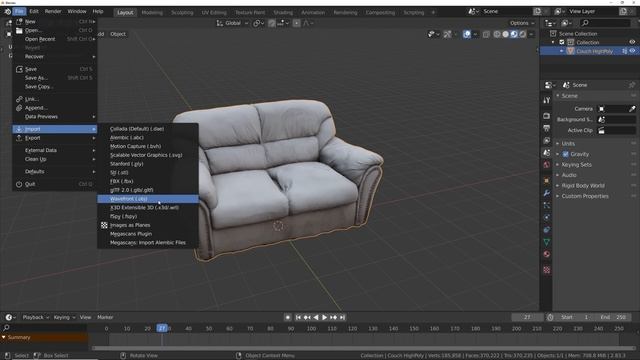This screenshot has width=640, height=360.
Task: Open the Edit menu in top bar
Action: [34, 11]
